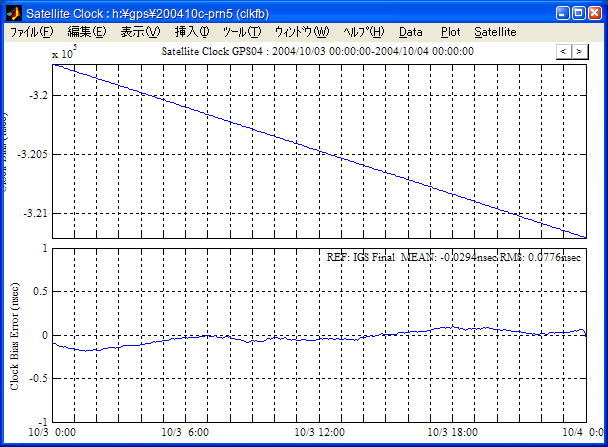Open the ファイル(F) menu

(31, 32)
